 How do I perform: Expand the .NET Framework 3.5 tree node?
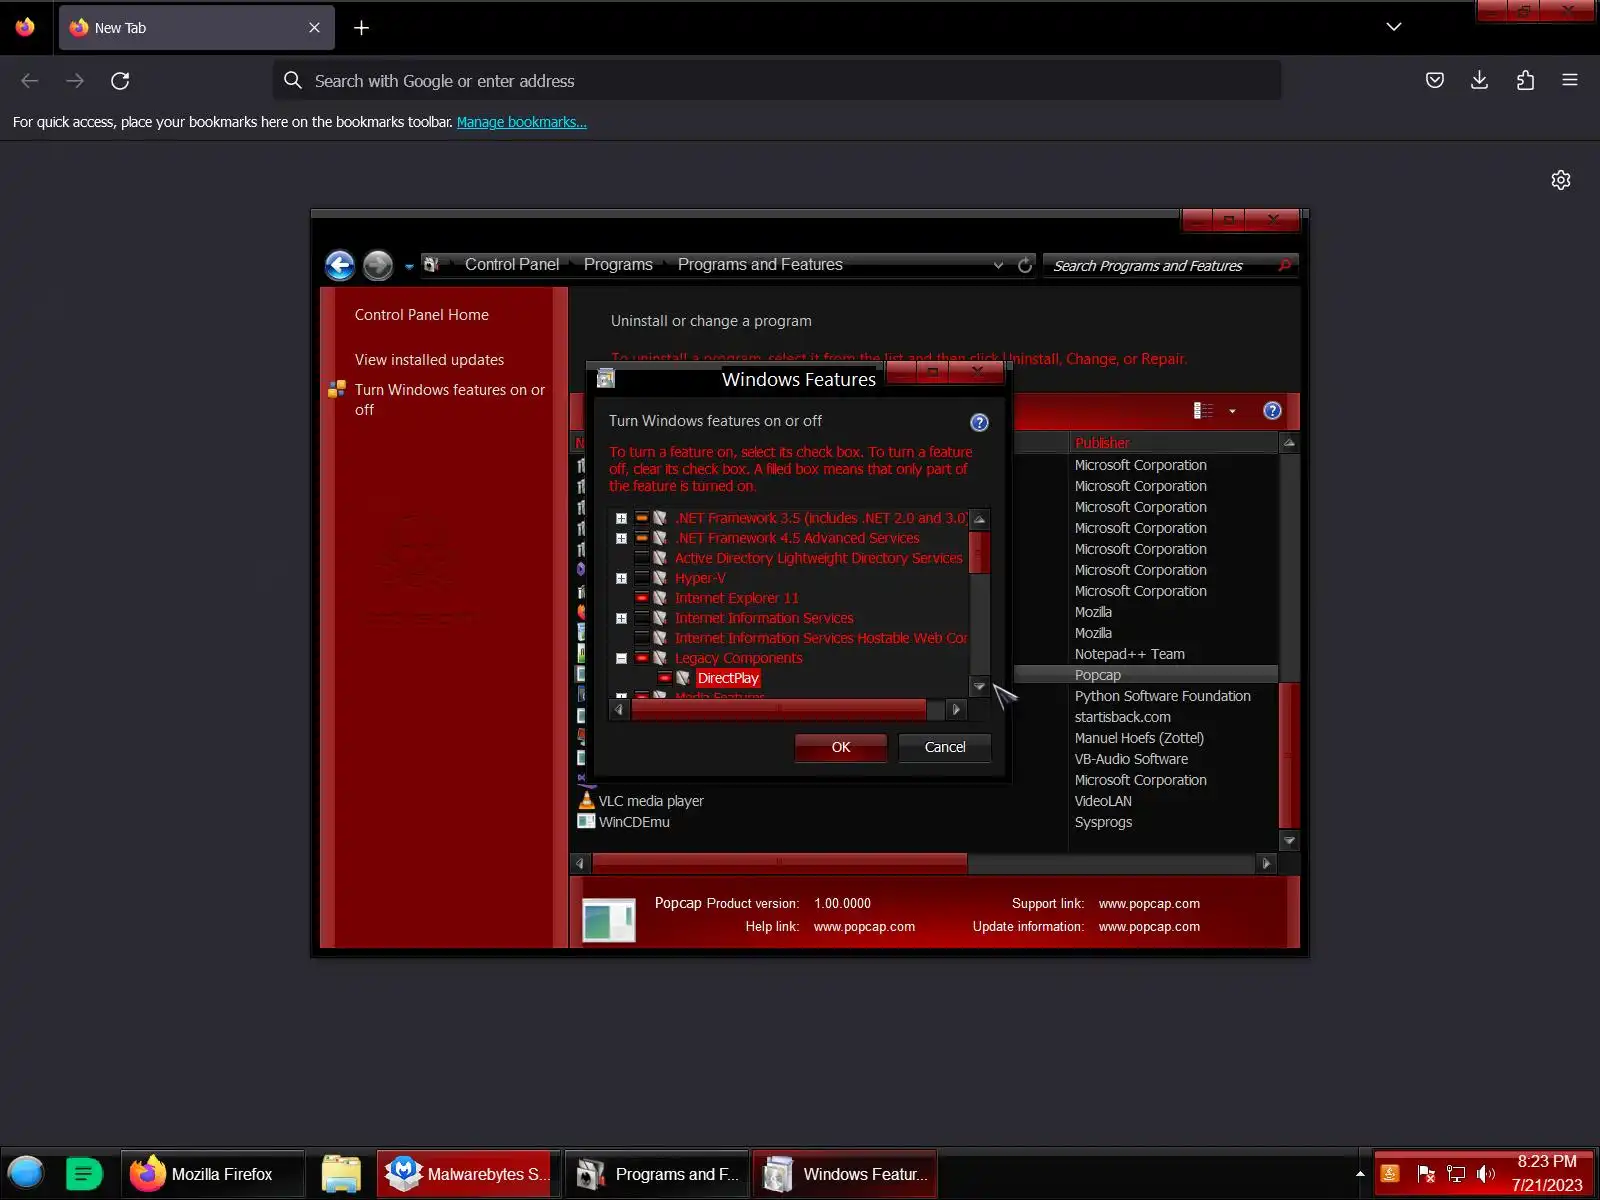(x=621, y=518)
